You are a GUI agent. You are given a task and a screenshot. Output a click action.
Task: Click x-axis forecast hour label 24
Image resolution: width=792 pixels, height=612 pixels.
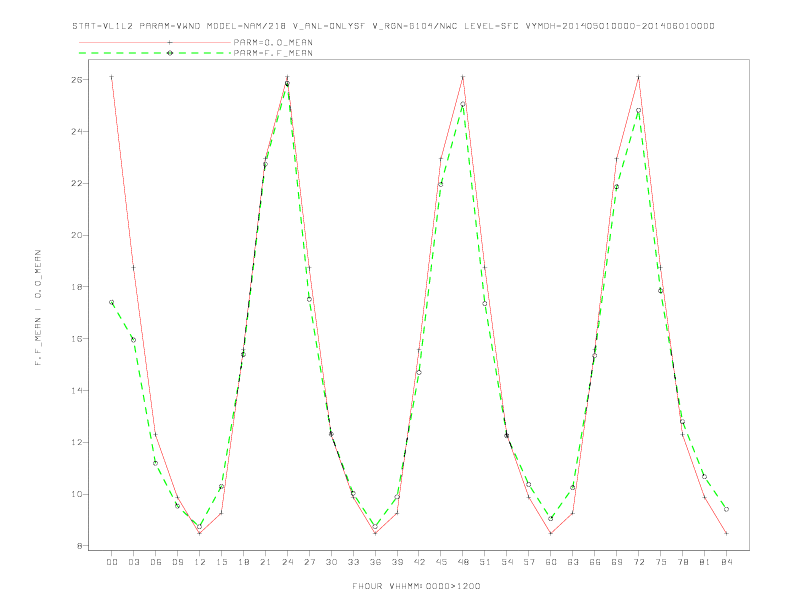[287, 562]
